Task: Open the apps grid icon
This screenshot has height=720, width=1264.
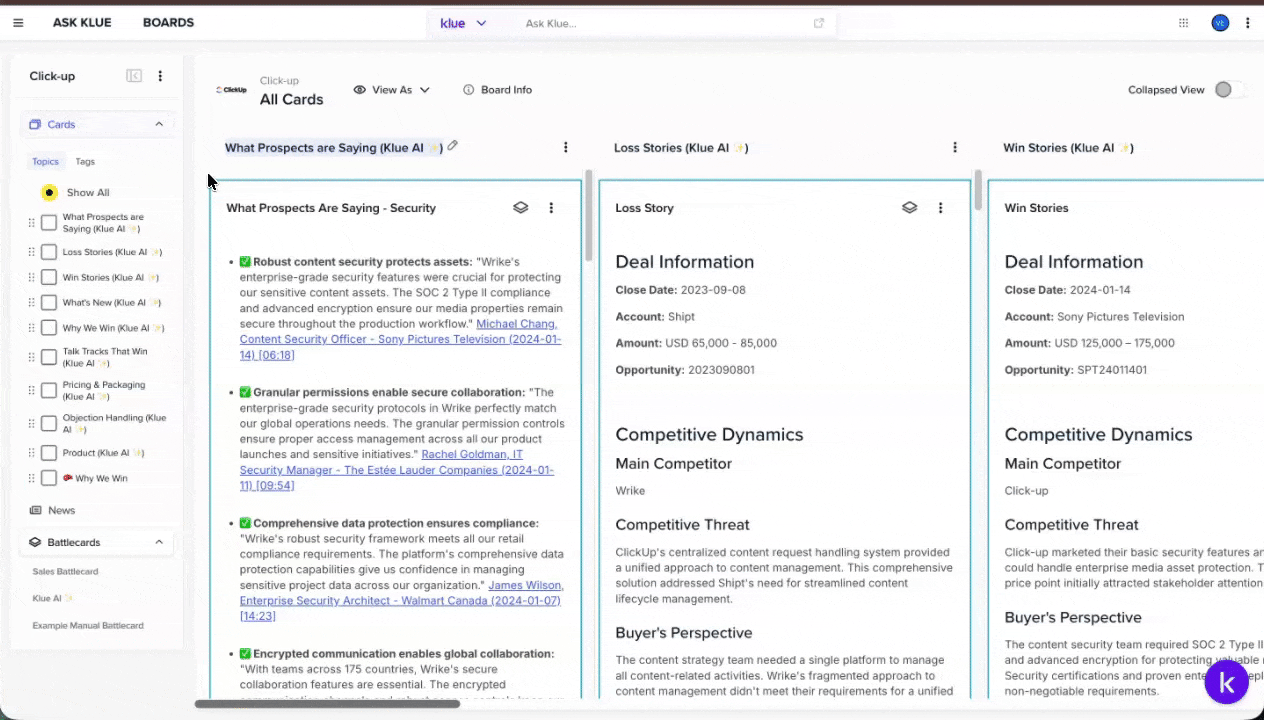Action: [x=1184, y=23]
